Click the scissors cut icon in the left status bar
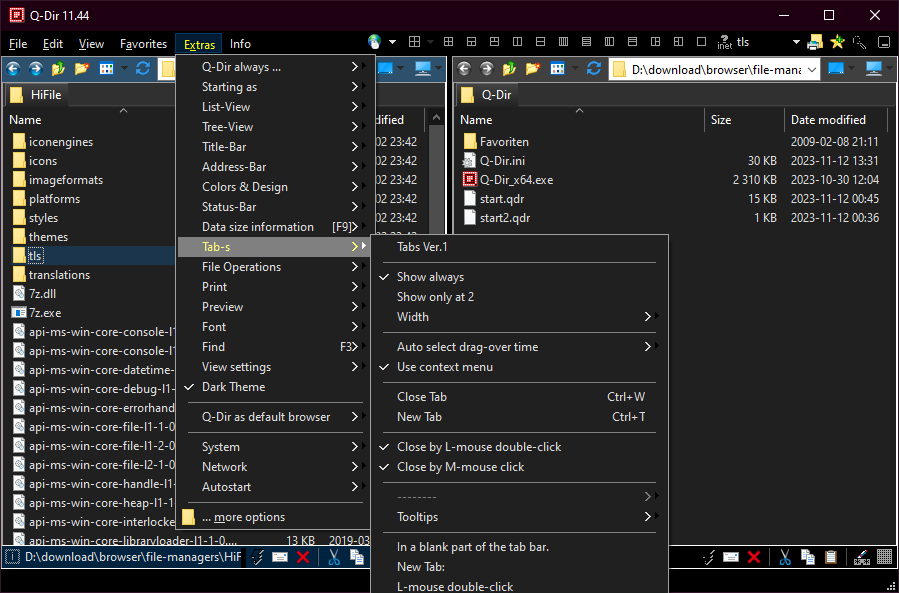The height and width of the screenshot is (593, 899). click(x=334, y=557)
